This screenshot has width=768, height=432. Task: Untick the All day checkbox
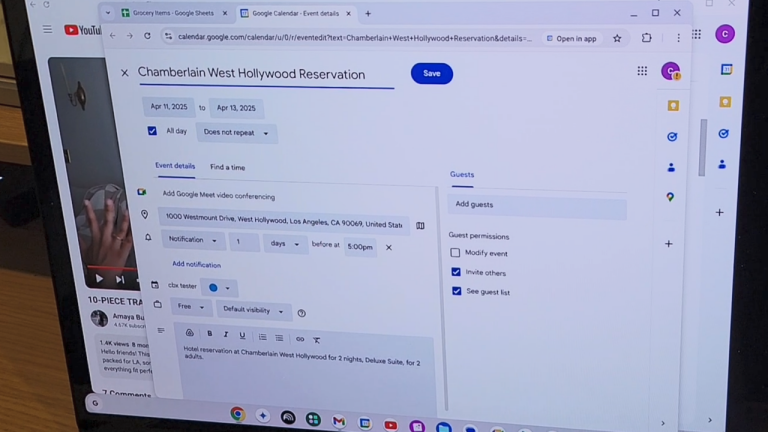pyautogui.click(x=152, y=131)
